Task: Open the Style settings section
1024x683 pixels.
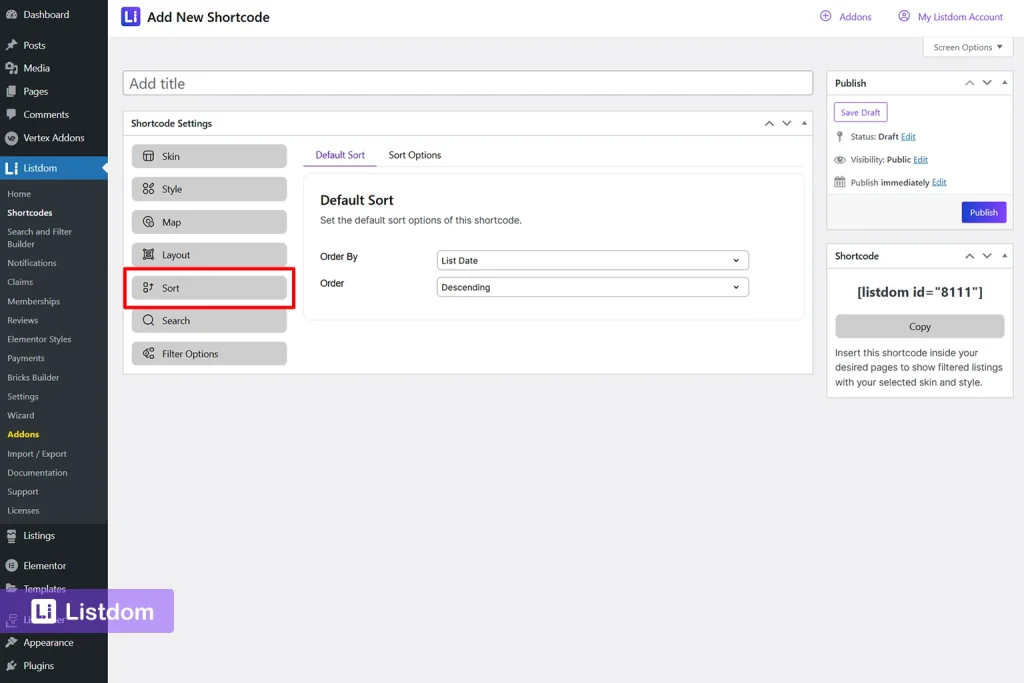Action: click(x=208, y=188)
